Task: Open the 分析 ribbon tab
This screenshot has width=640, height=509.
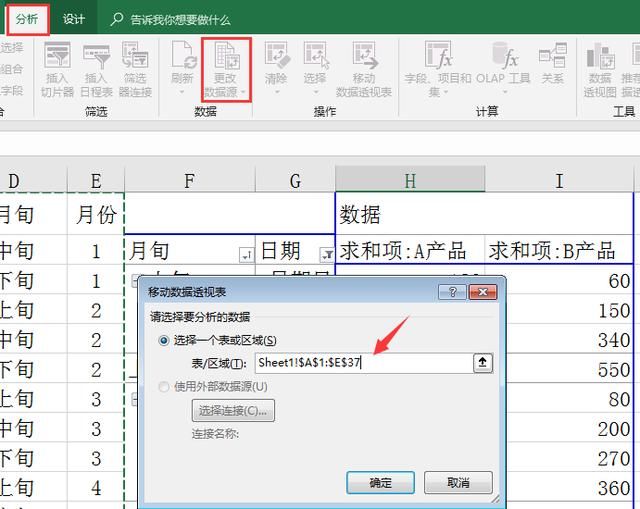Action: click(27, 19)
